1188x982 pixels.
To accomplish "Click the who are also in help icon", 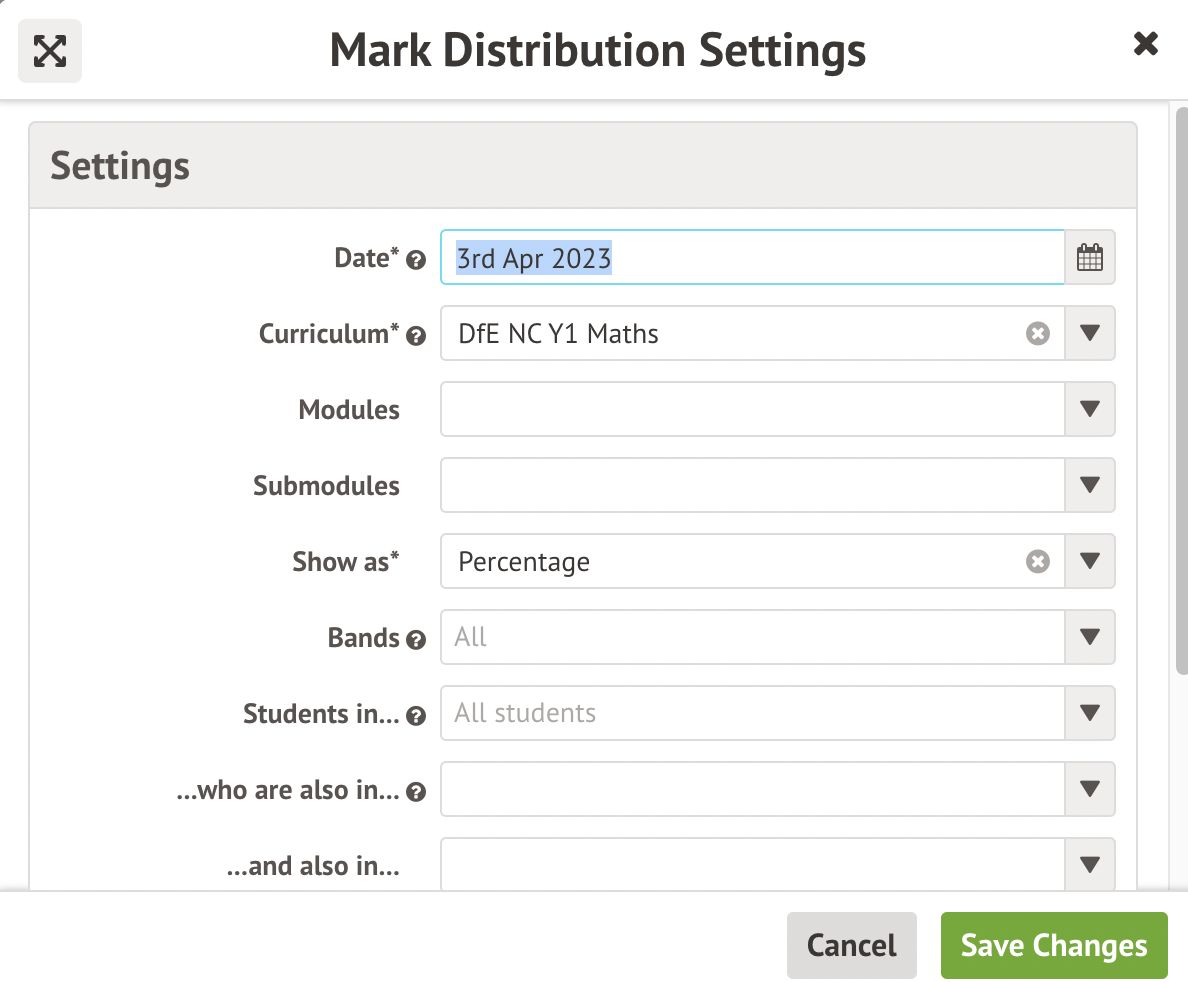I will pyautogui.click(x=417, y=793).
